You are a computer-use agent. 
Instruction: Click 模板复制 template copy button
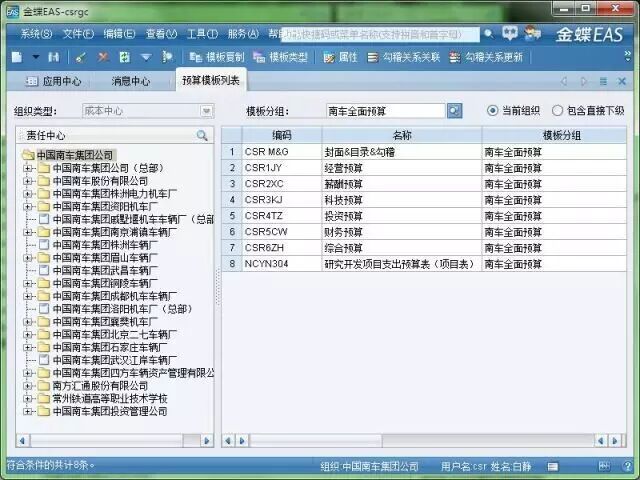(x=217, y=57)
